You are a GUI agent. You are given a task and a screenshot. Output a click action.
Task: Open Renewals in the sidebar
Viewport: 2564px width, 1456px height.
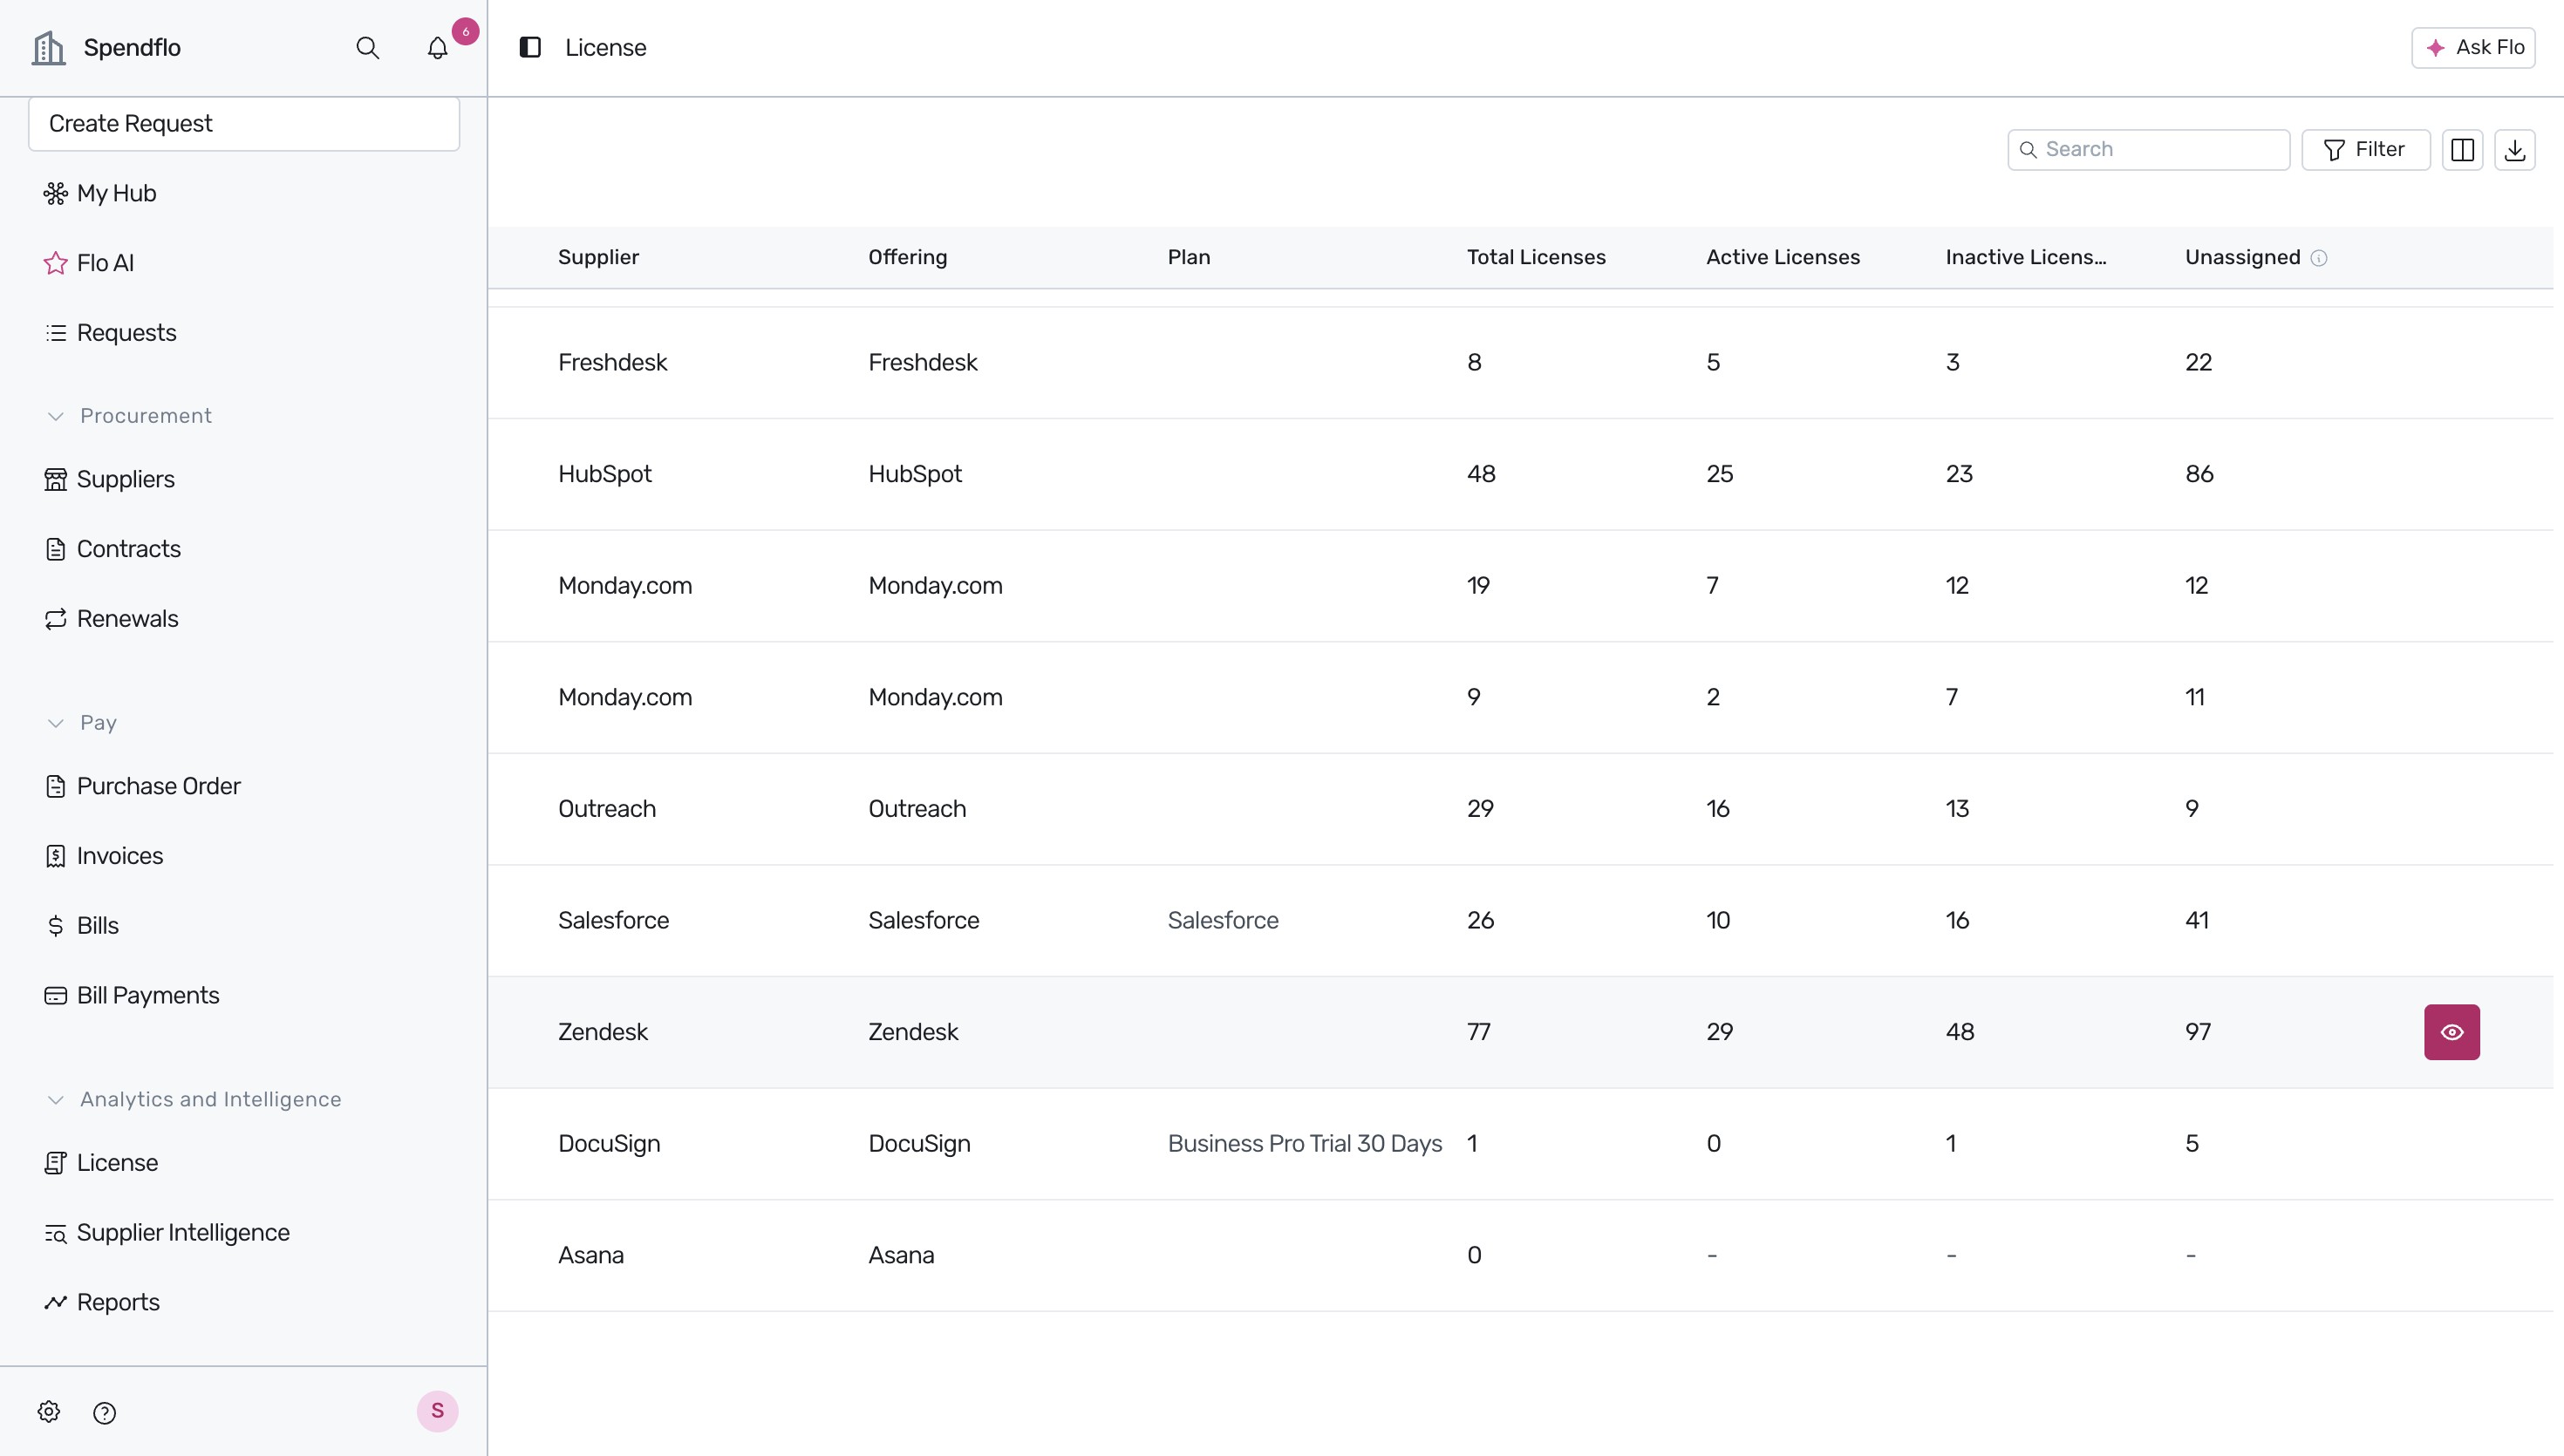tap(127, 619)
